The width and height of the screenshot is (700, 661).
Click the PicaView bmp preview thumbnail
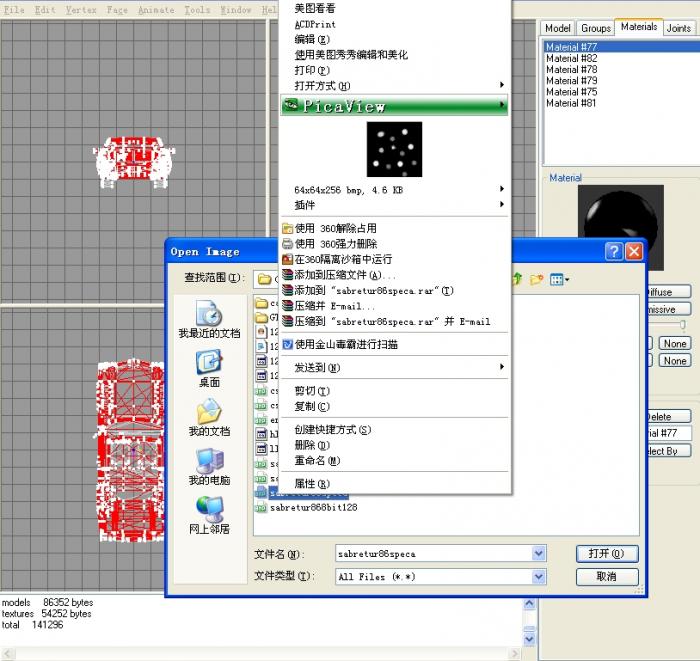394,150
